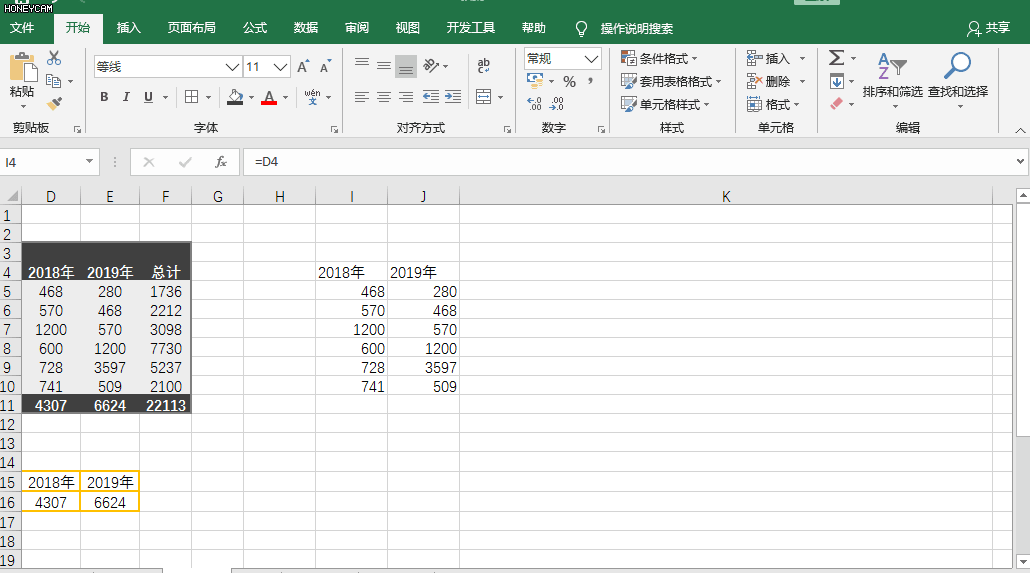
Task: Click the Fill down arrow icon
Action: pos(836,81)
